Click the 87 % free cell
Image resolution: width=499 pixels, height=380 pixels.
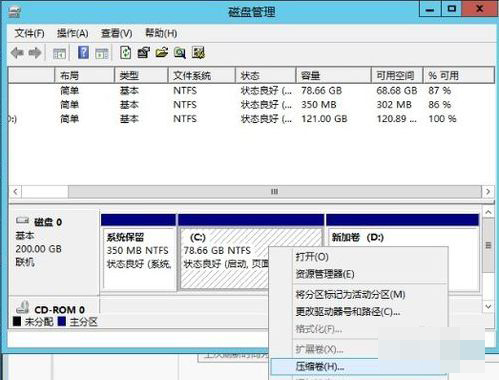[x=440, y=91]
